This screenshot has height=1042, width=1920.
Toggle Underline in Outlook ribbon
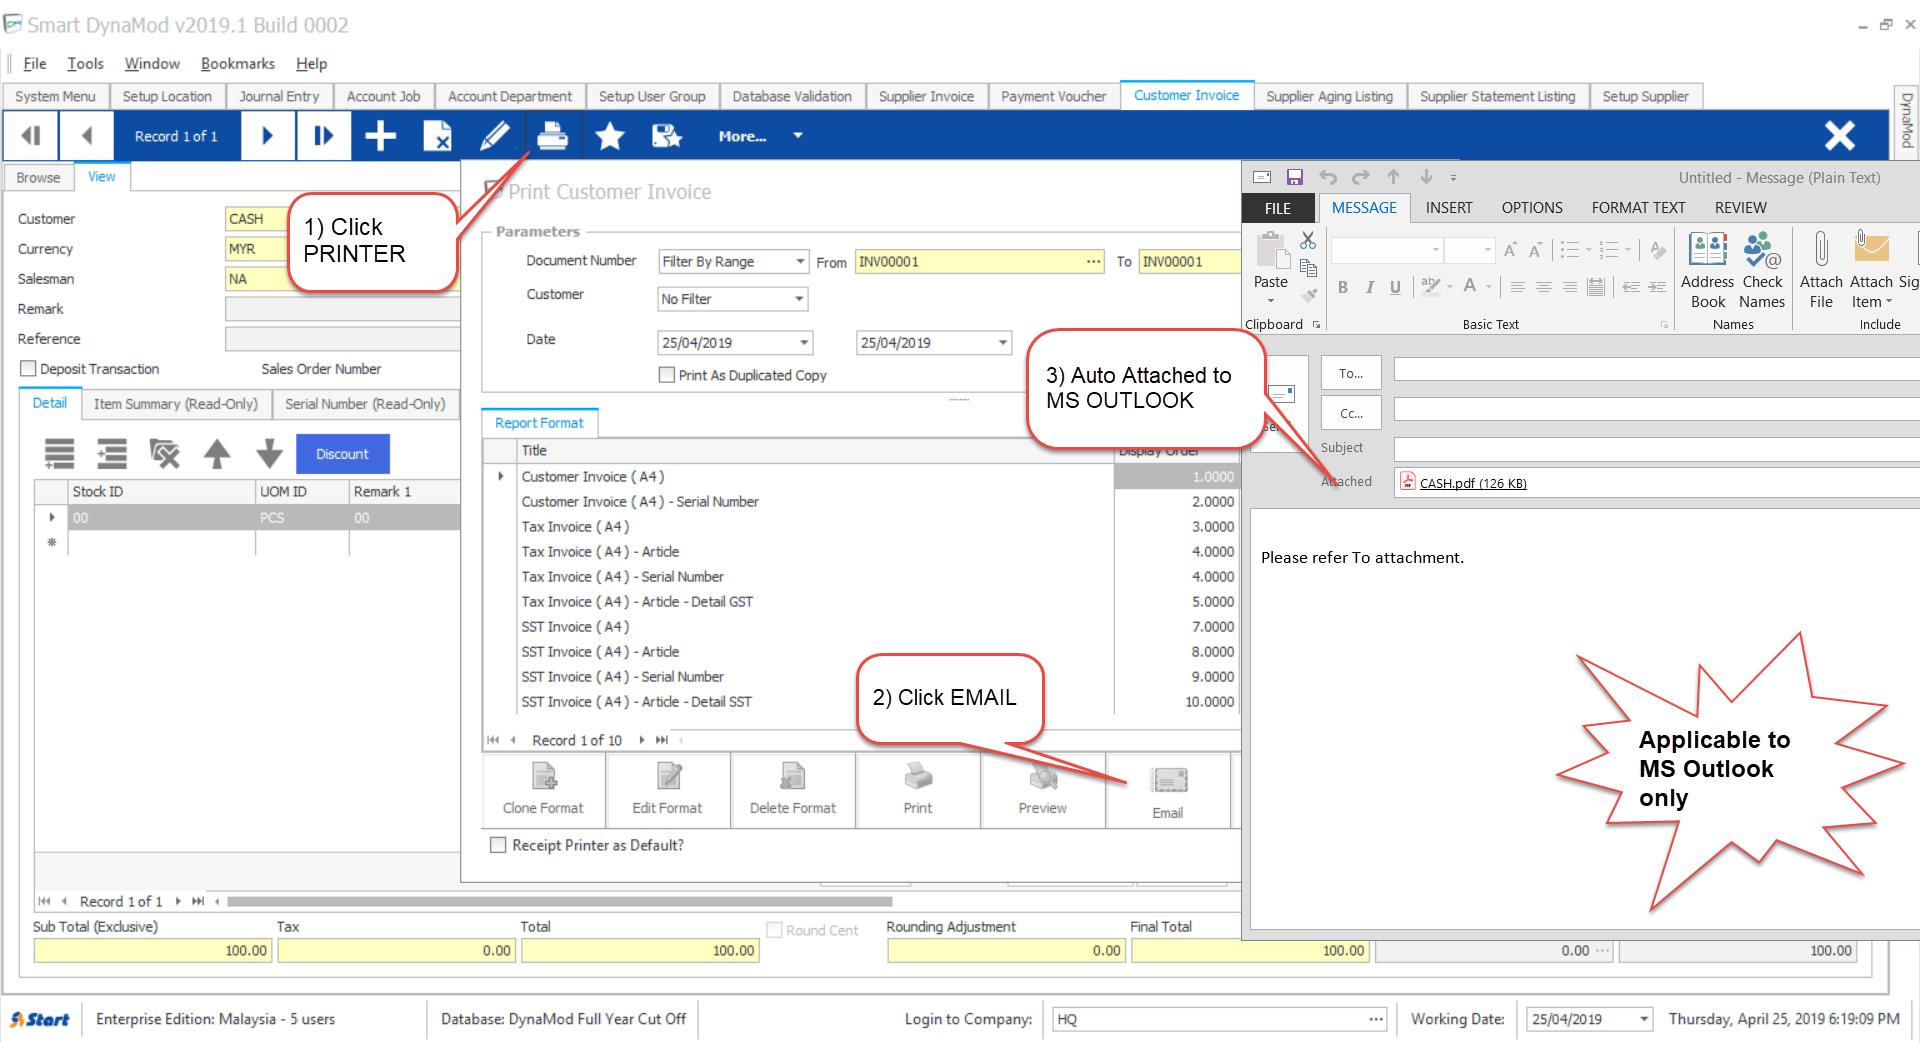tap(1395, 287)
